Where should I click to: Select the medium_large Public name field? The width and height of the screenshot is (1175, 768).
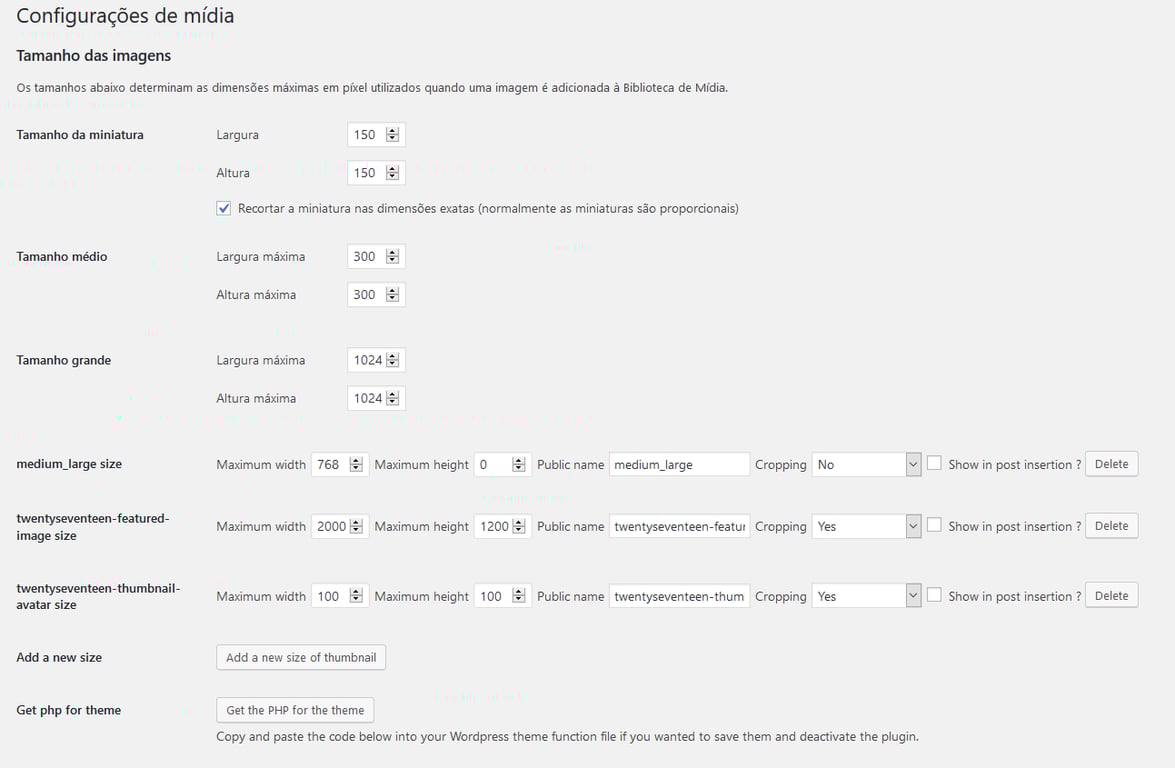tap(679, 463)
